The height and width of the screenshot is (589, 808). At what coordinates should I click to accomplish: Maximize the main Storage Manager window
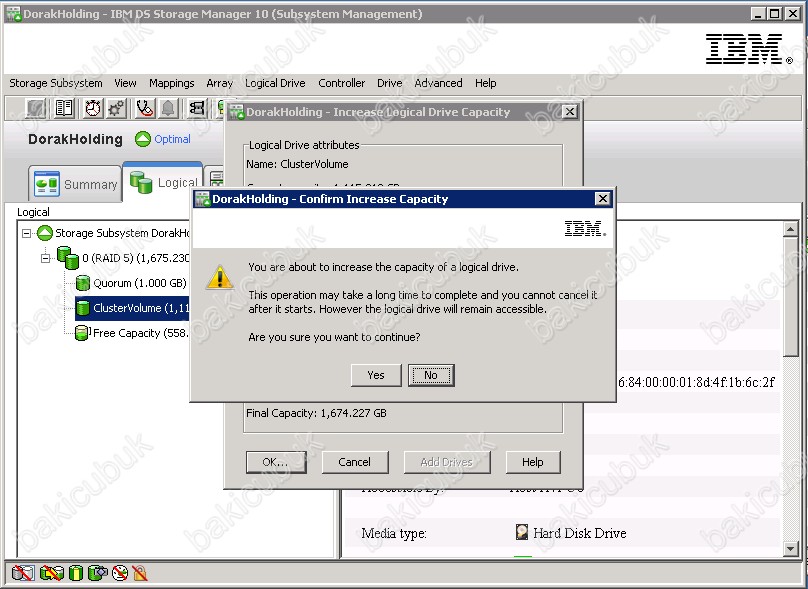[774, 13]
